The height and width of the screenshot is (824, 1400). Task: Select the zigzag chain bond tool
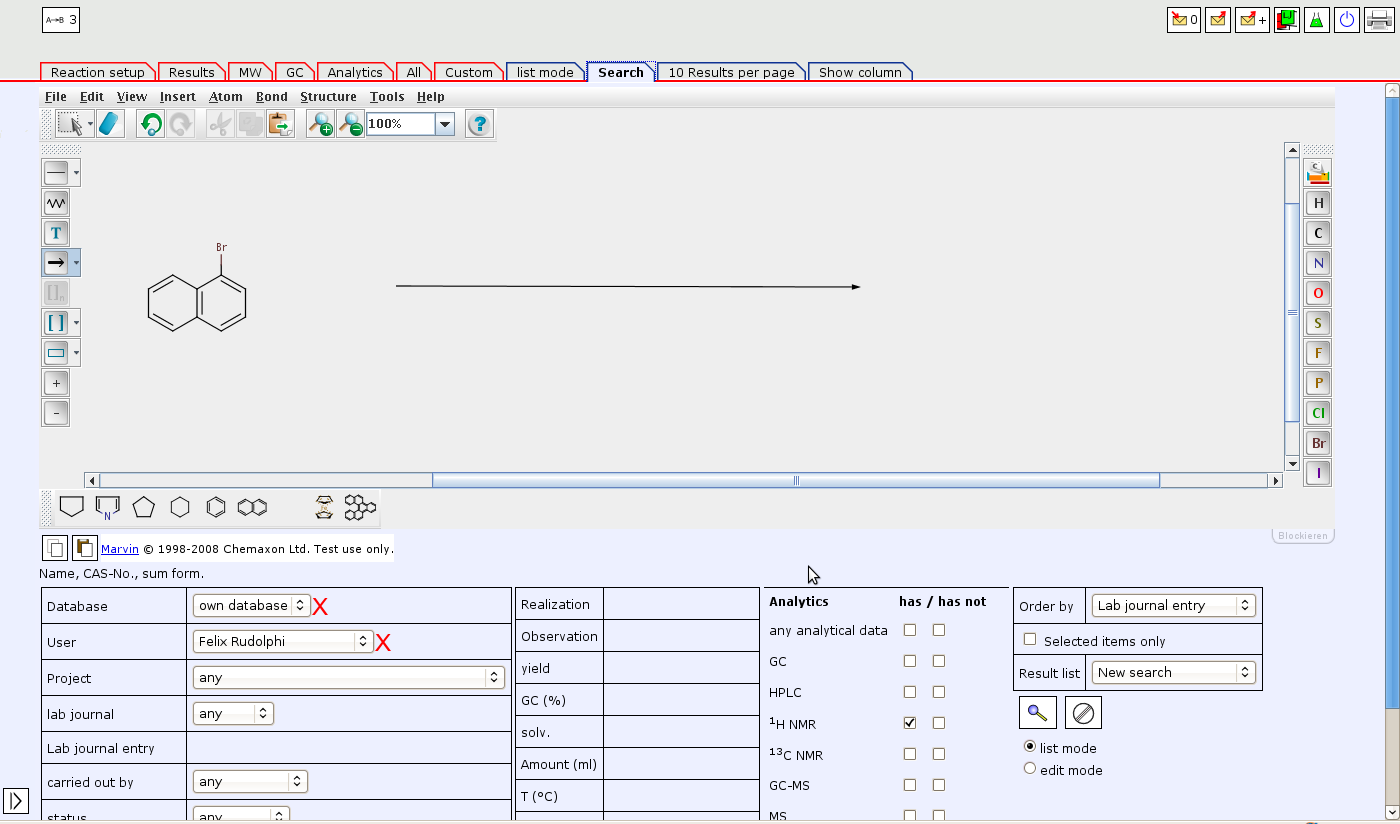[x=56, y=203]
